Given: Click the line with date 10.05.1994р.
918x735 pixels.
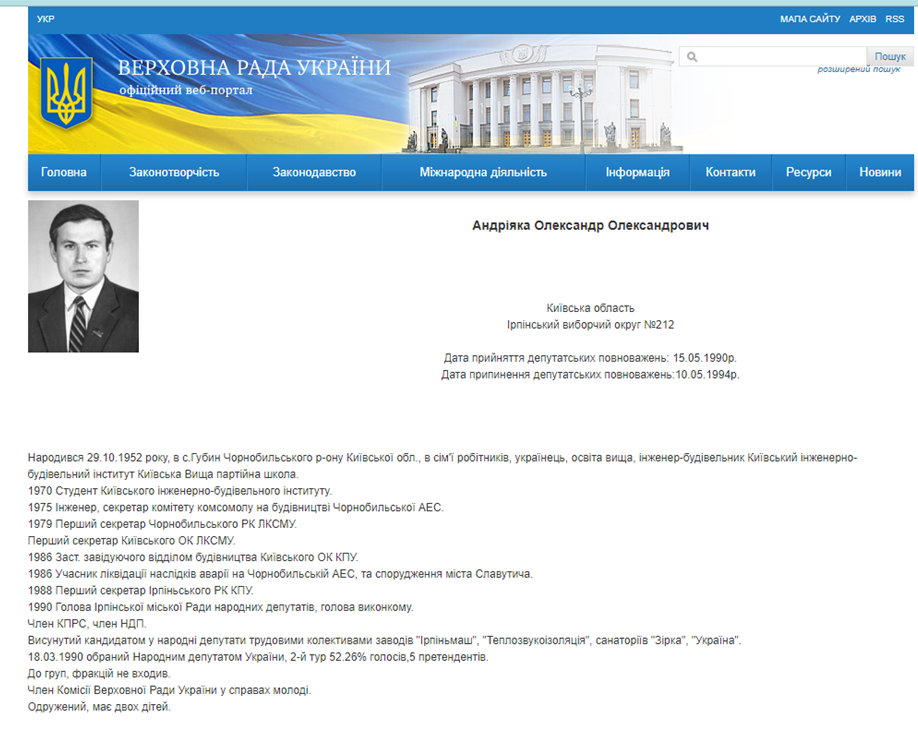Looking at the screenshot, I should click(591, 374).
